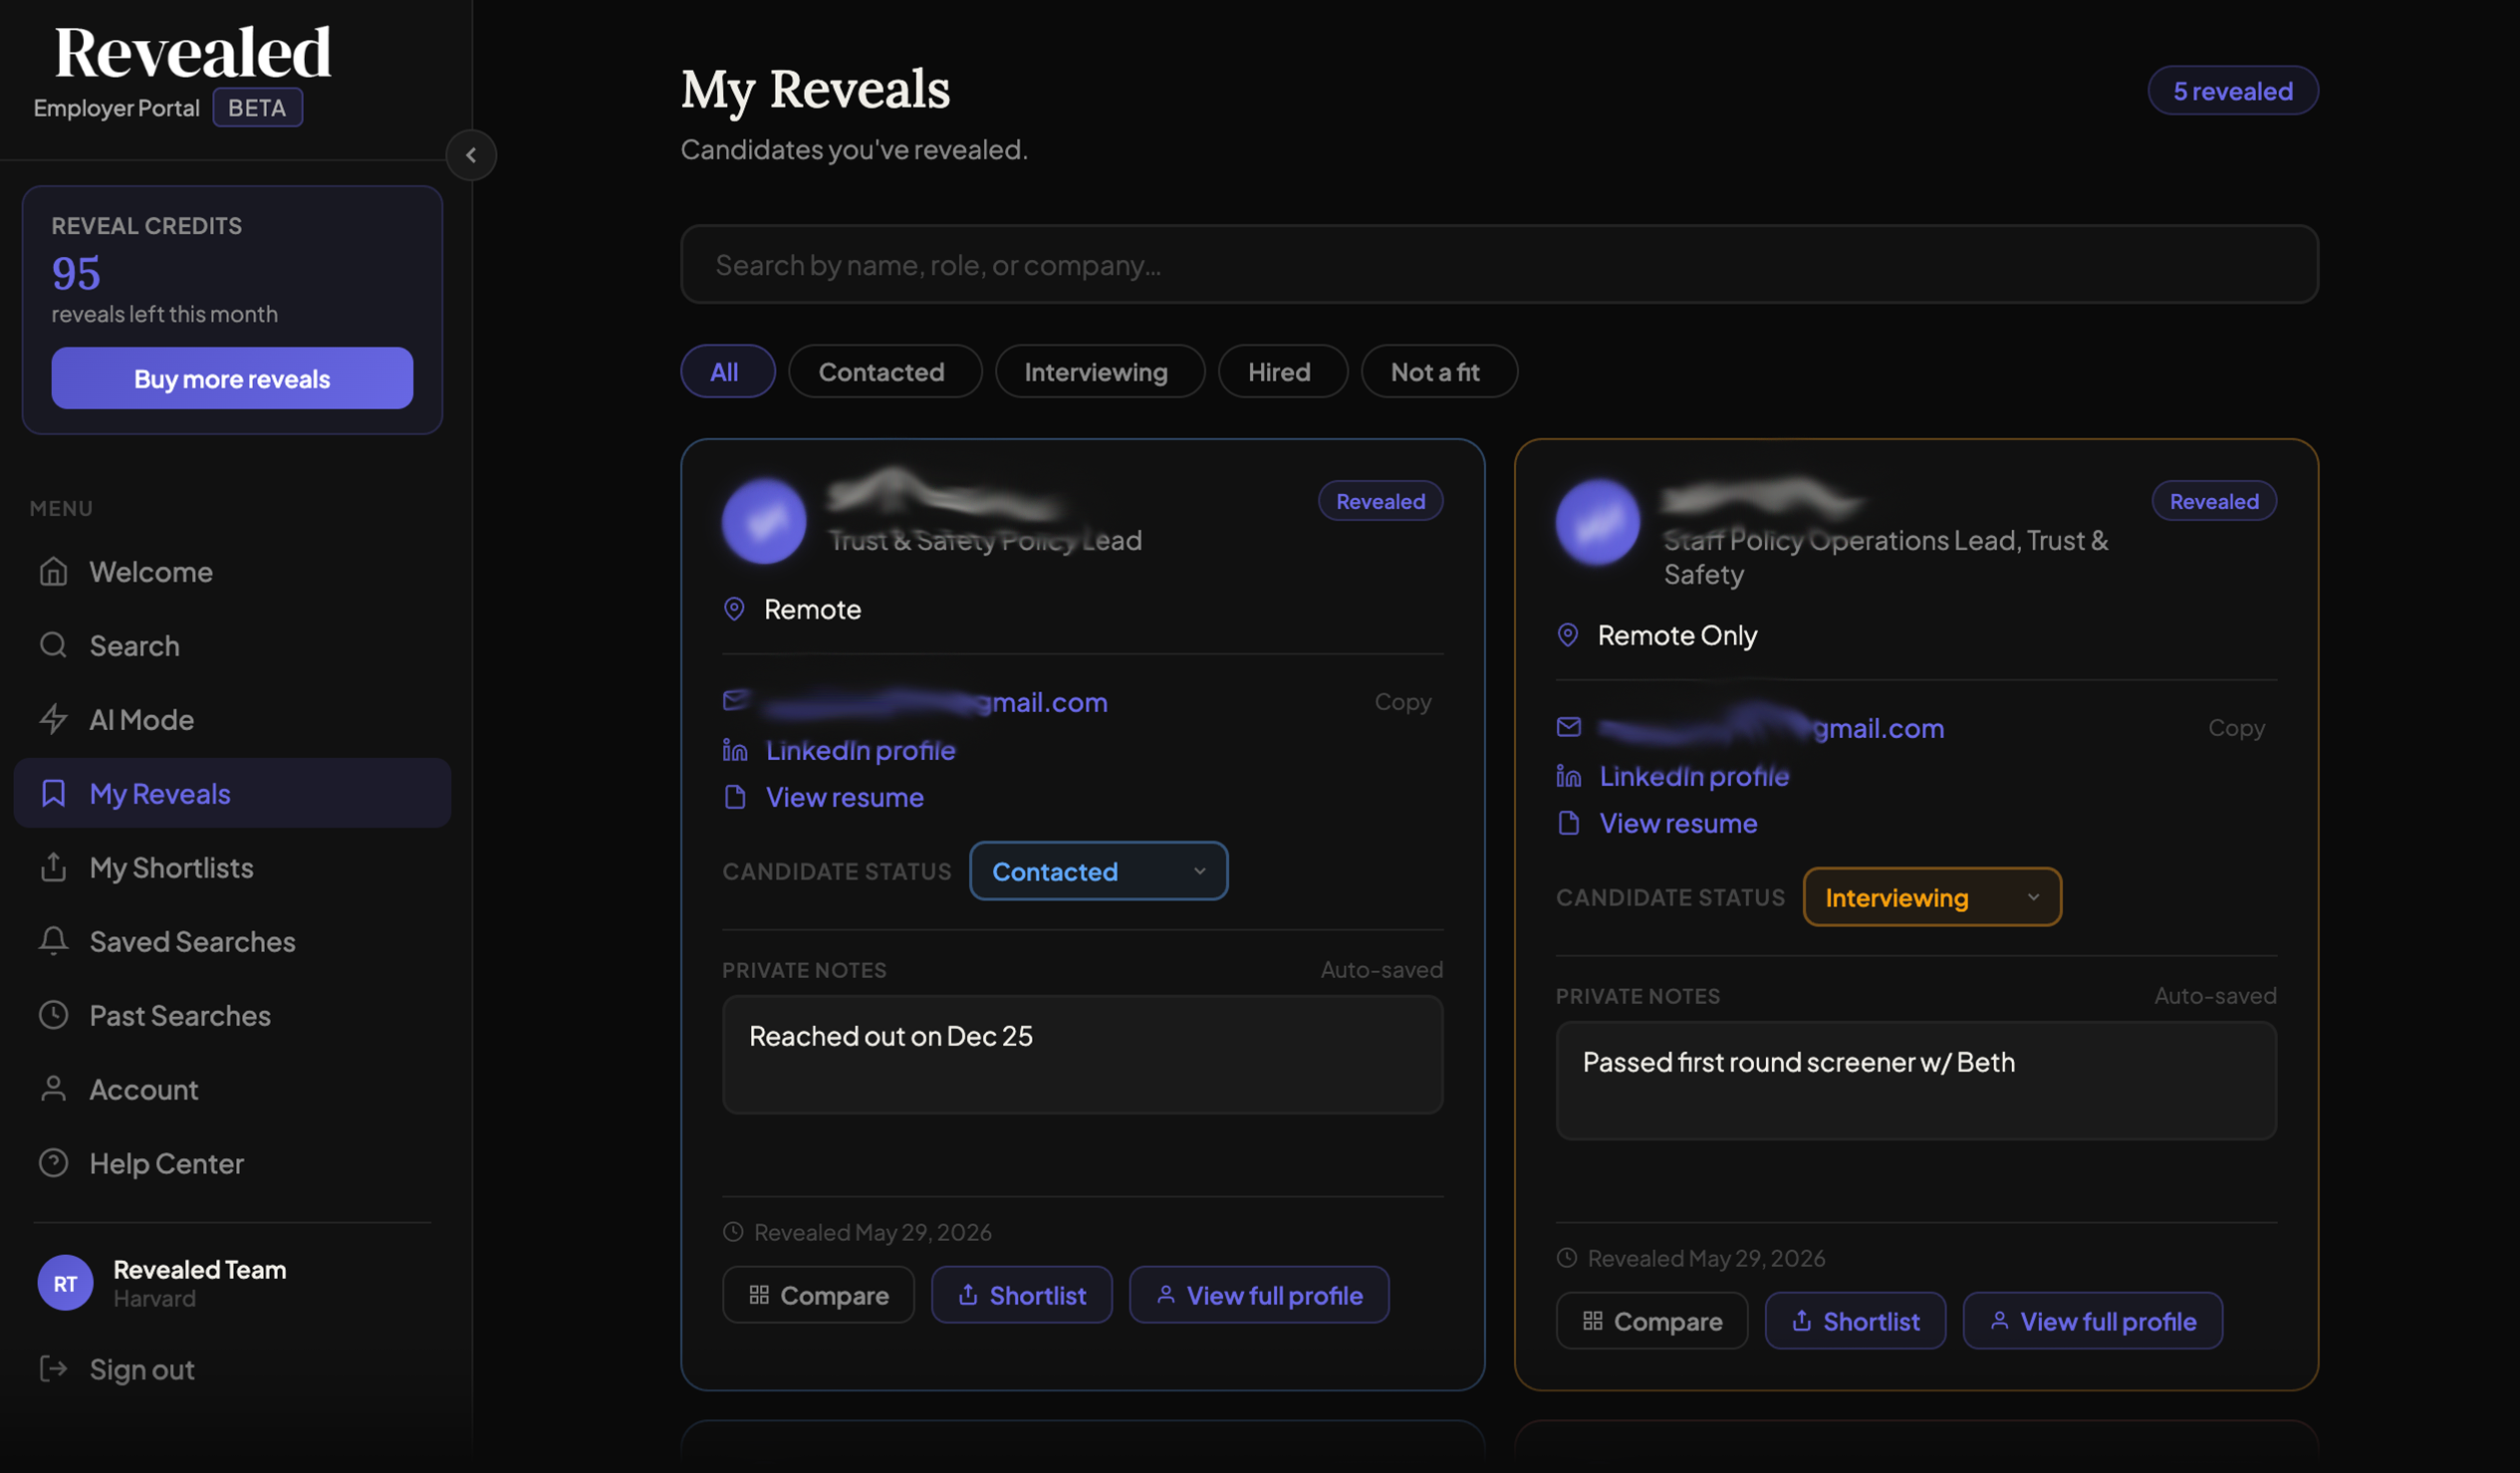
Task: Click Shortlist on the Contacted card
Action: 1021,1295
